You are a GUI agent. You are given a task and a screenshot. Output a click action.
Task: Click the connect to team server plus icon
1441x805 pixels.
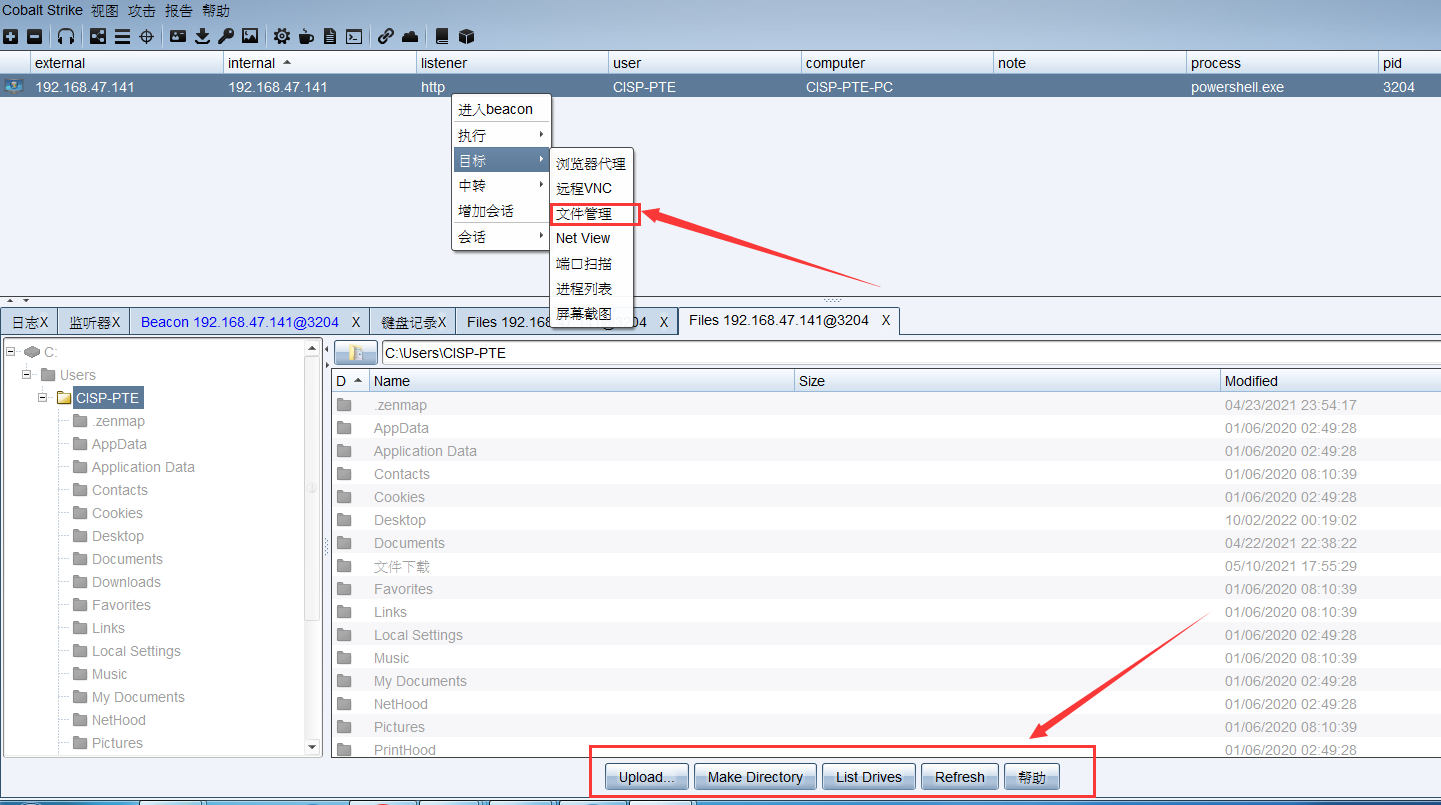pyautogui.click(x=10, y=36)
